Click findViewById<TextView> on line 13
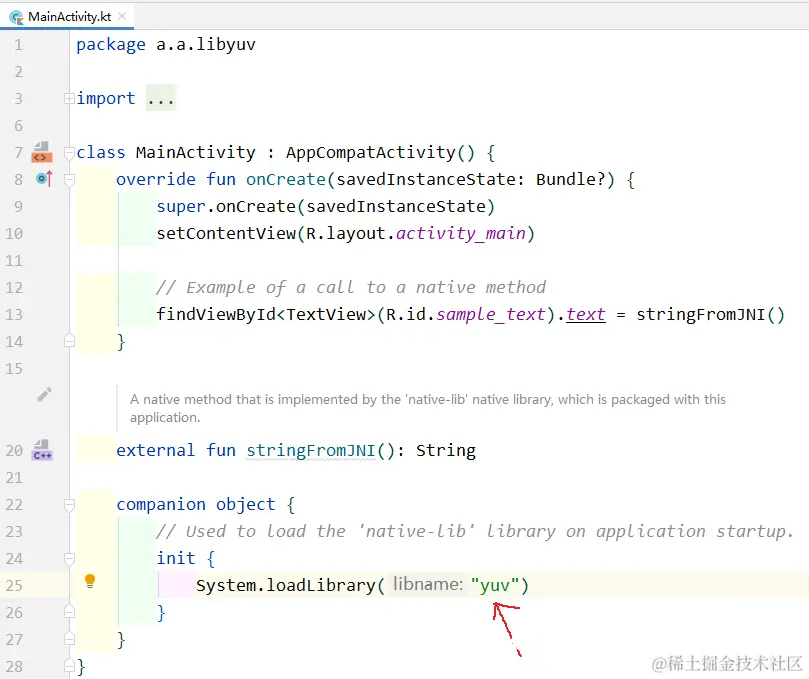809x679 pixels. coord(266,314)
